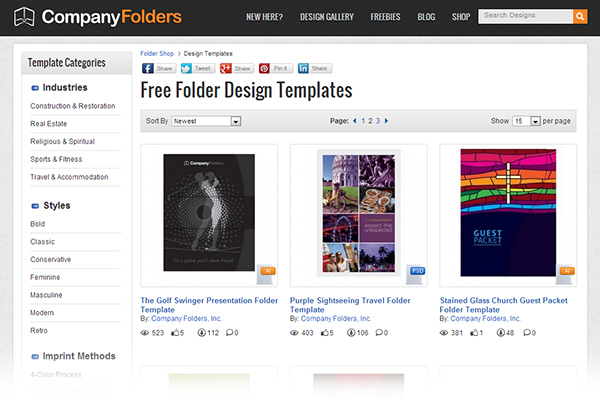This screenshot has height=400, width=600.
Task: Open the SHOP menu item
Action: click(x=461, y=17)
